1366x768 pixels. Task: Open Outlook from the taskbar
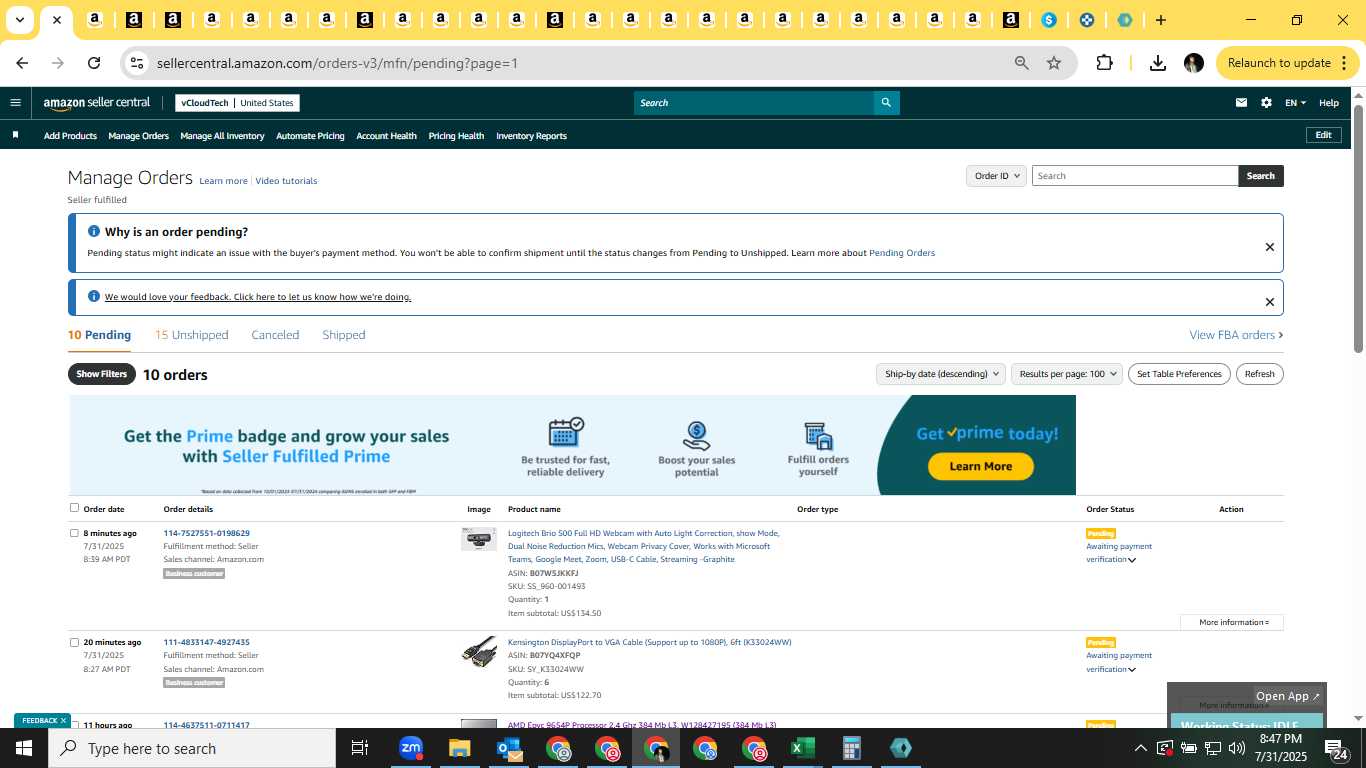coord(509,748)
